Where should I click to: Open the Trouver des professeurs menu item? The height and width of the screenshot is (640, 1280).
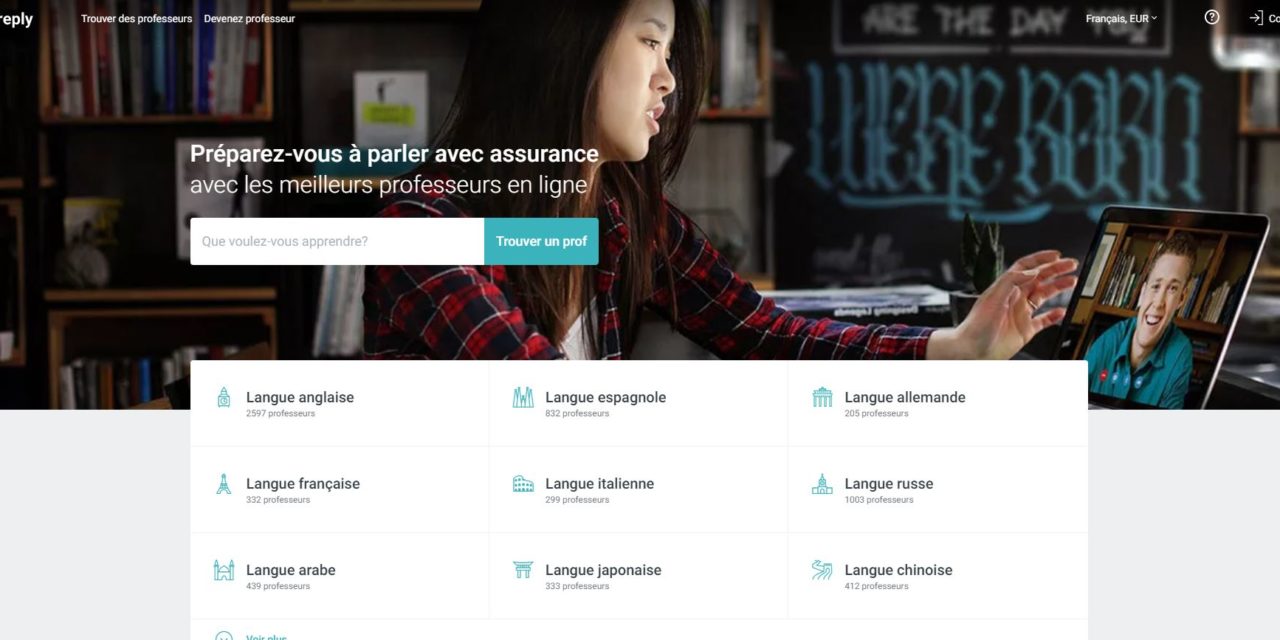136,18
